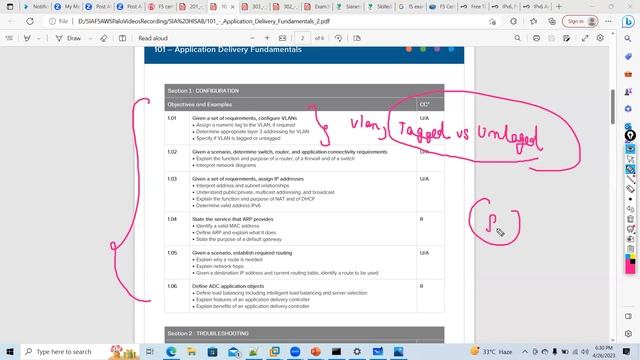Click the Type here to search box
The height and width of the screenshot is (360, 640).
coord(81,351)
